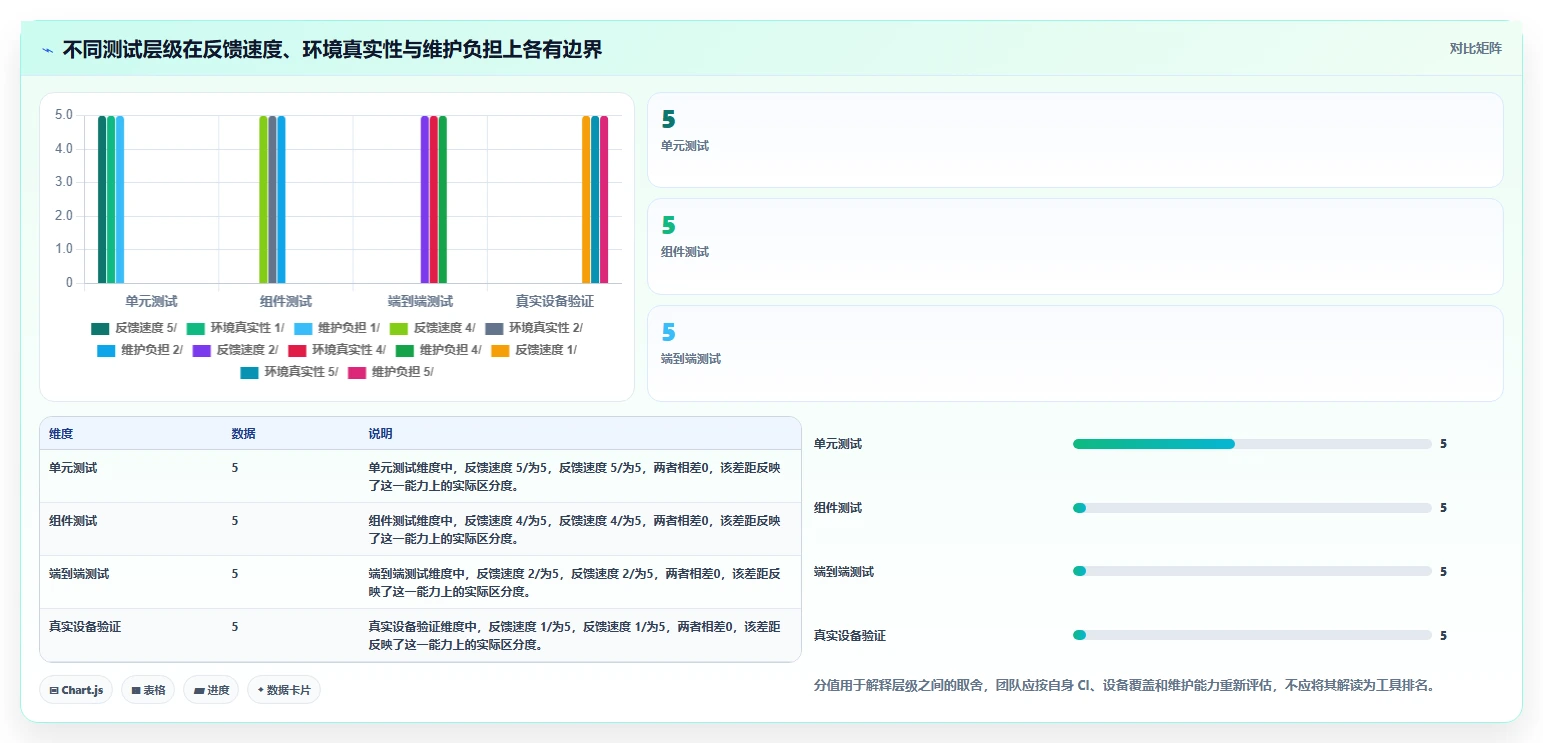The image size is (1543, 743).
Task: Click the 数据卡片 tag chip
Action: [x=284, y=690]
